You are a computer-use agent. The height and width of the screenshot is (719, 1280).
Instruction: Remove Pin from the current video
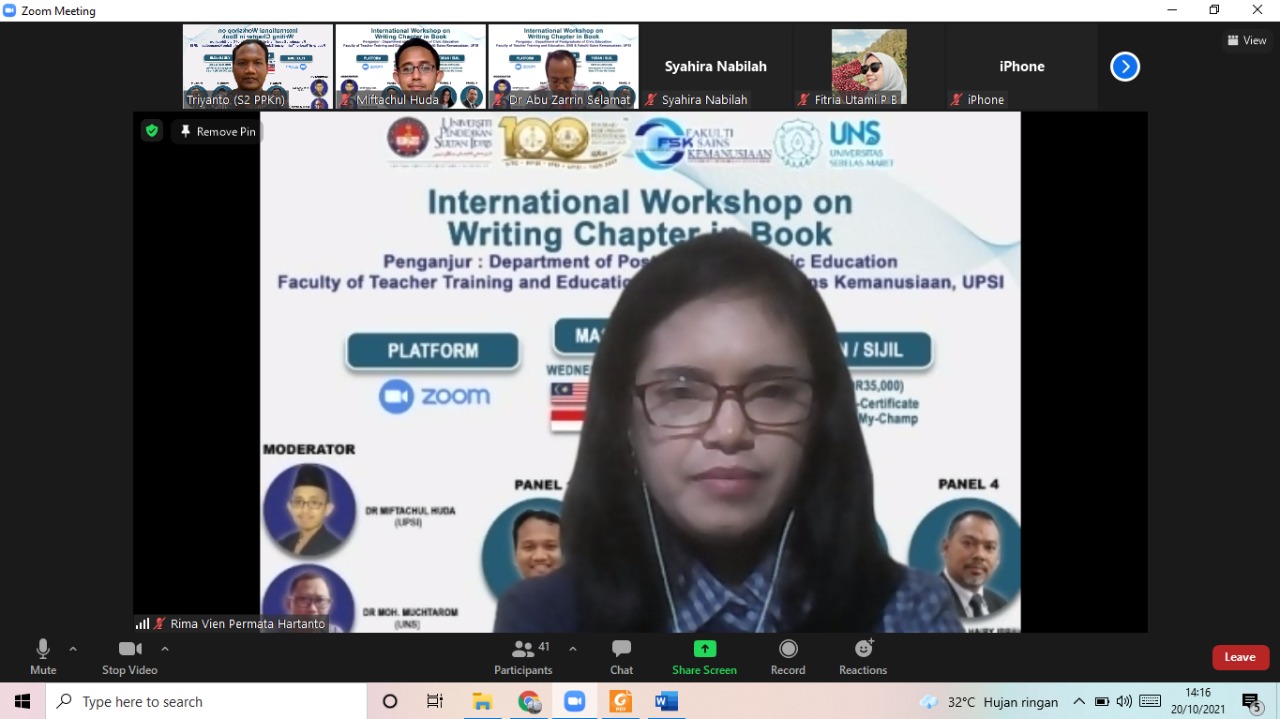click(217, 132)
